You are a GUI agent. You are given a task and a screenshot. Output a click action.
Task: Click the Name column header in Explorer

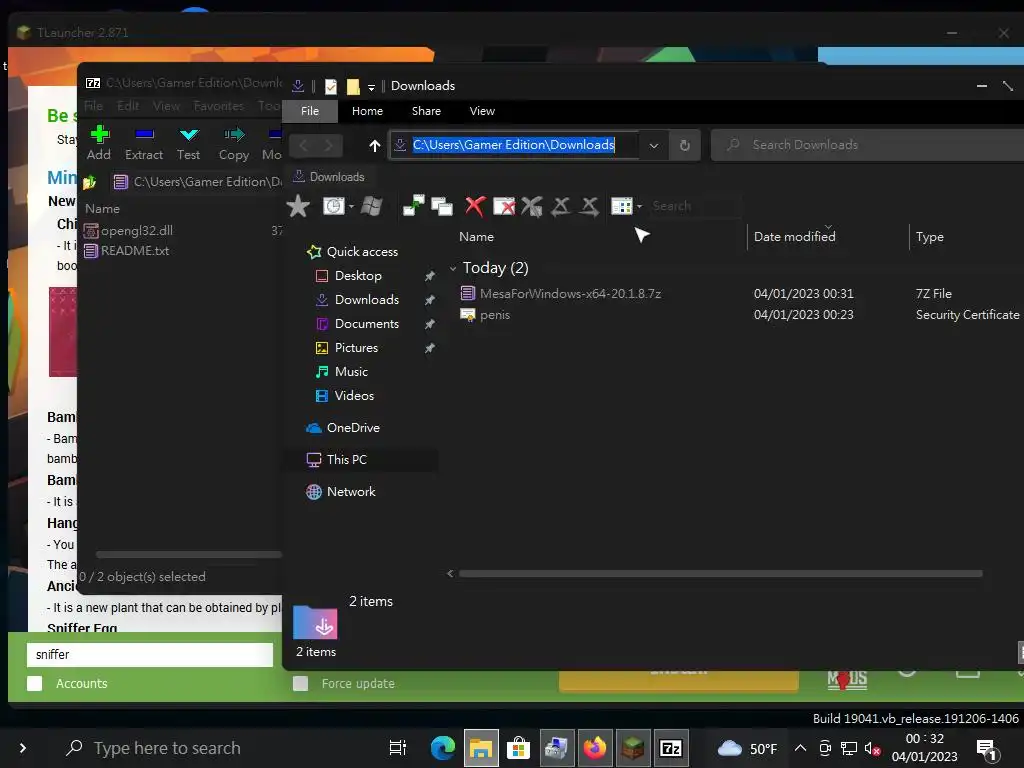pos(477,237)
